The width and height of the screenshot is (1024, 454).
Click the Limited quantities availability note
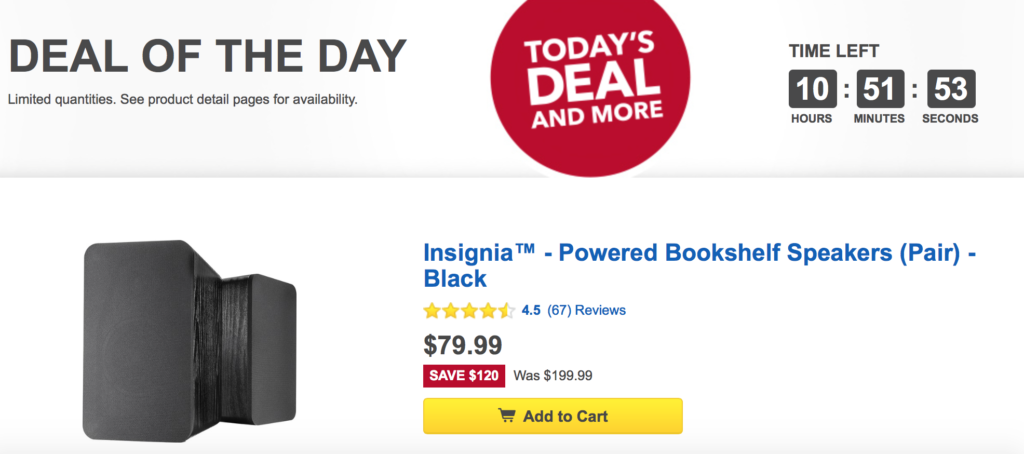[x=182, y=100]
